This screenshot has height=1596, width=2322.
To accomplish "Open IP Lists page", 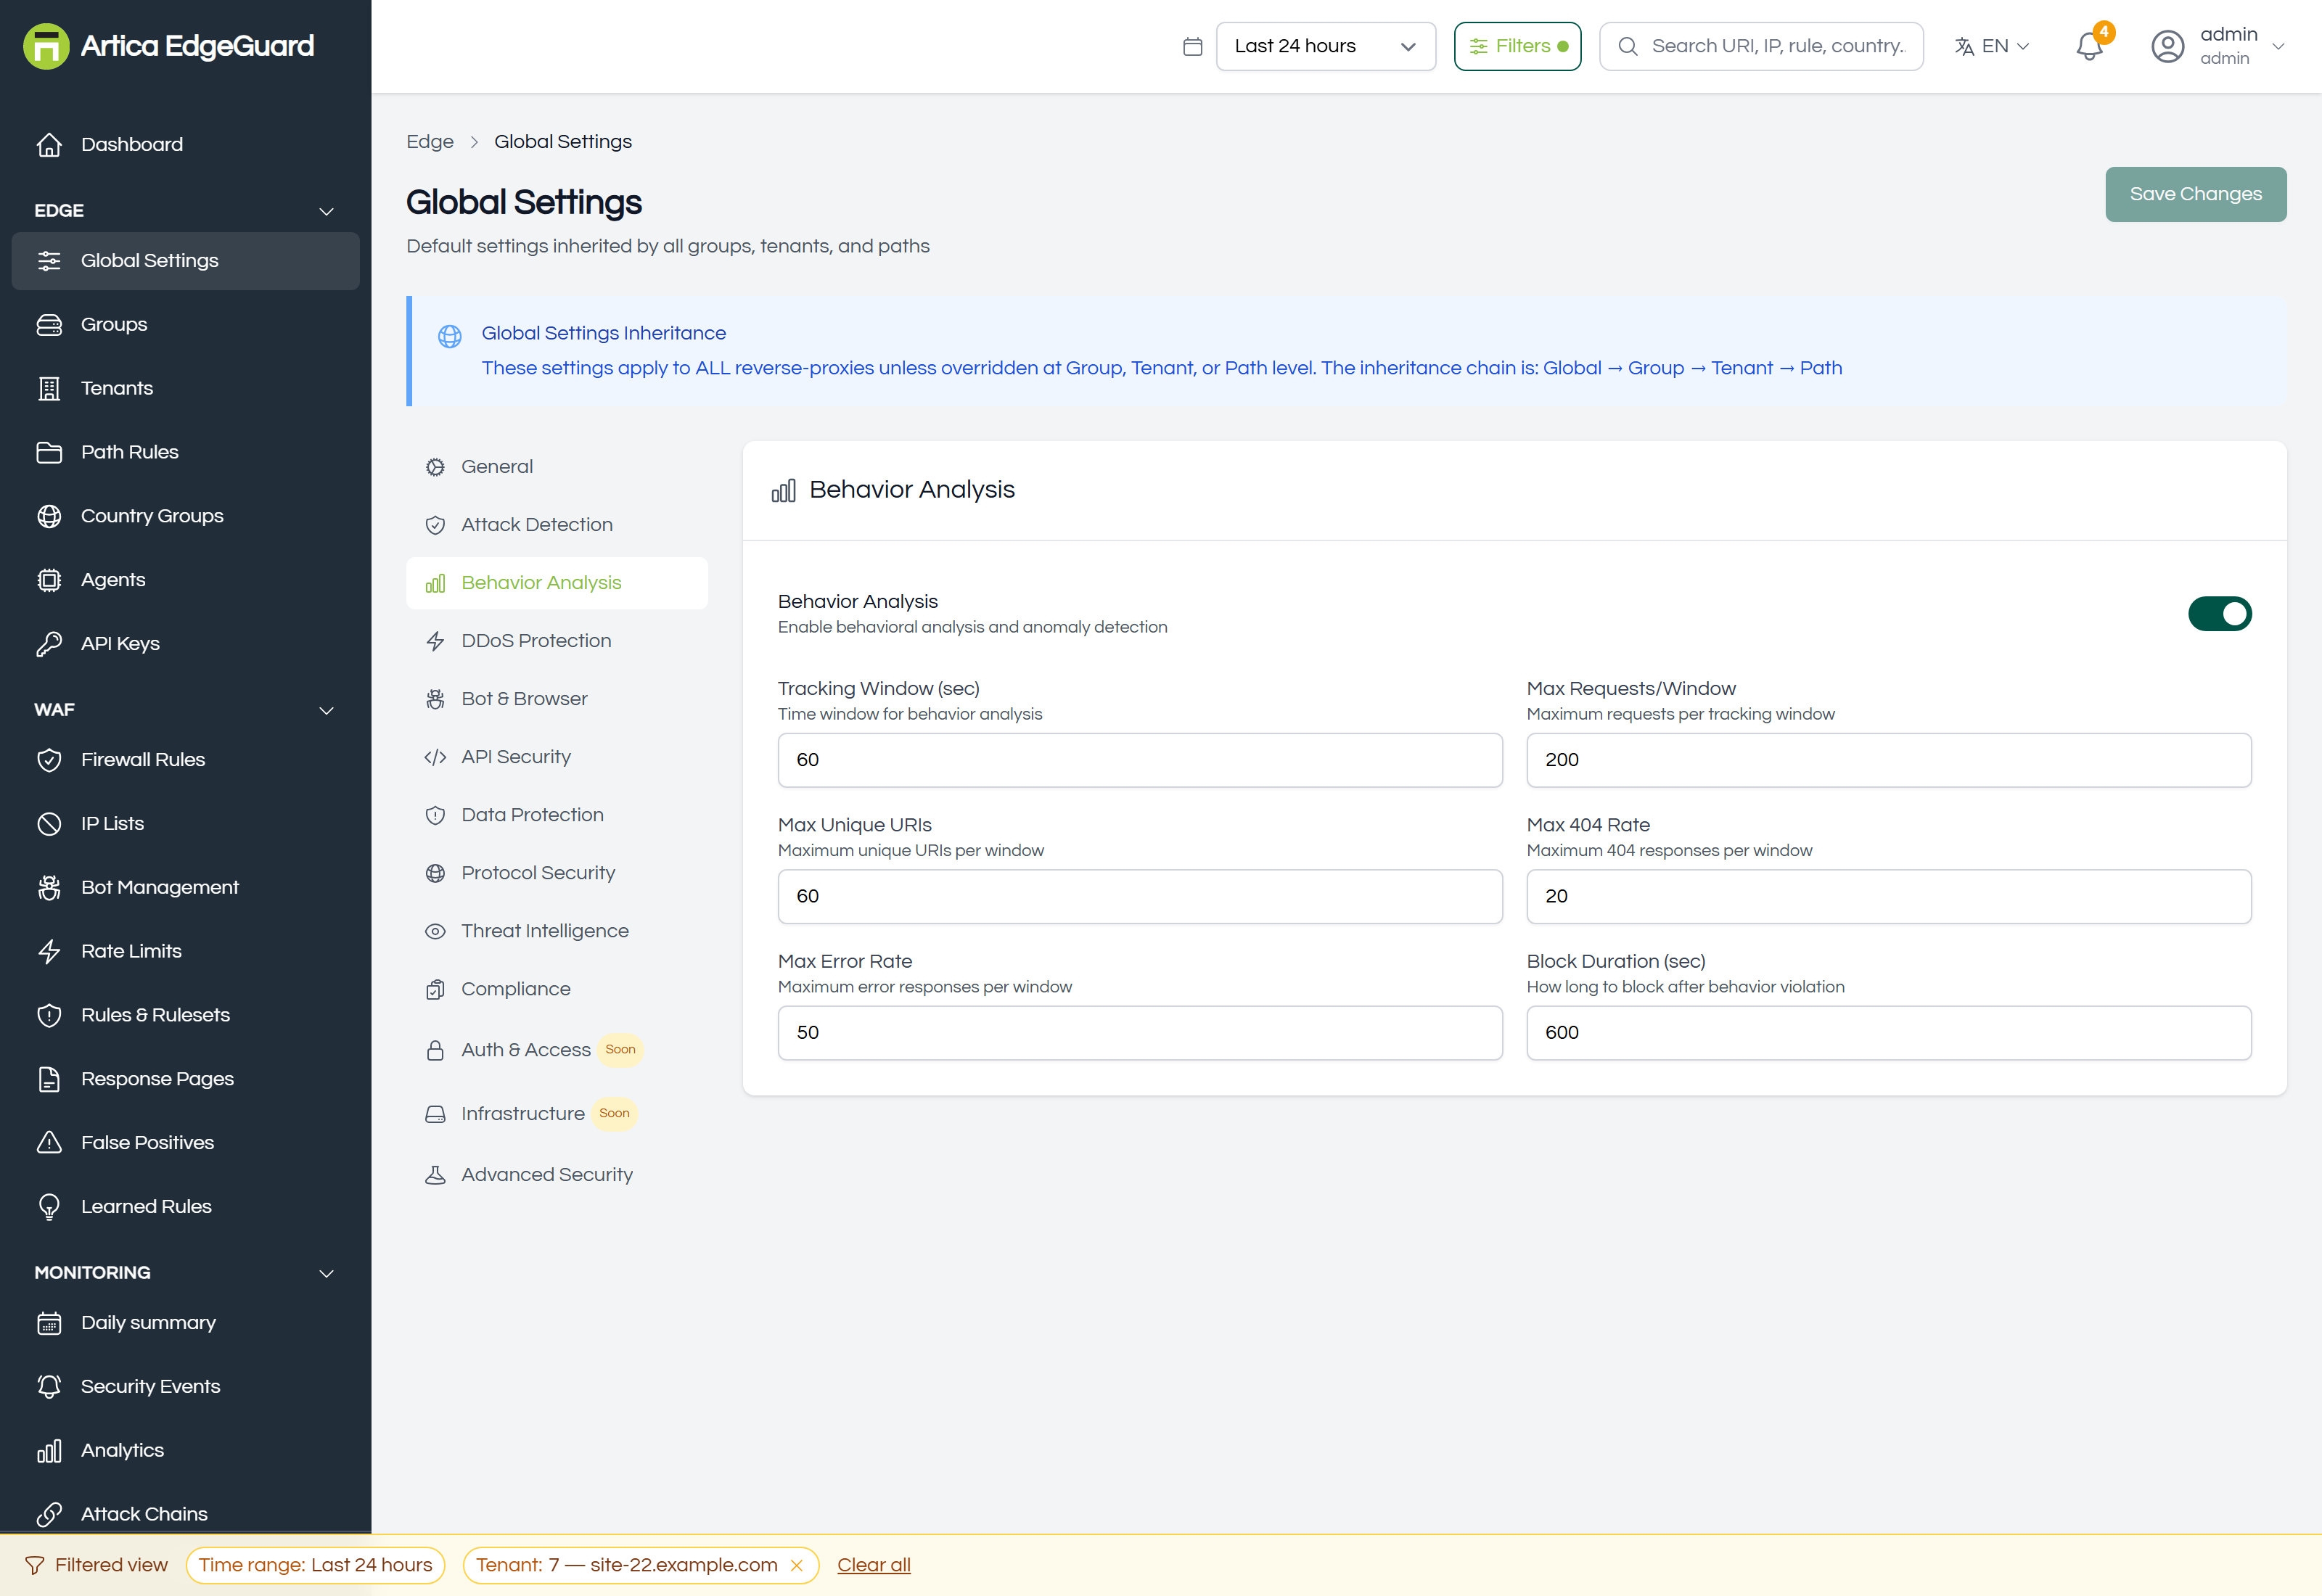I will 185,824.
